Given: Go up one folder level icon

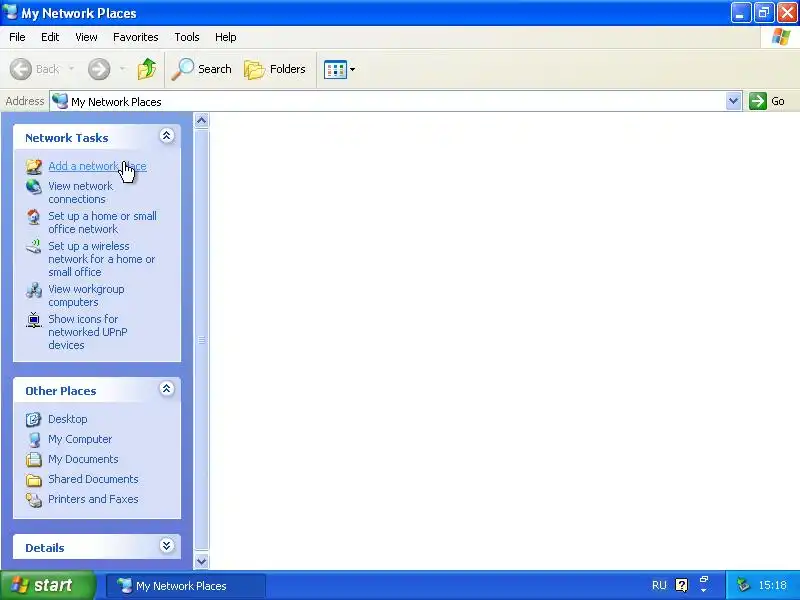Looking at the screenshot, I should coord(147,69).
